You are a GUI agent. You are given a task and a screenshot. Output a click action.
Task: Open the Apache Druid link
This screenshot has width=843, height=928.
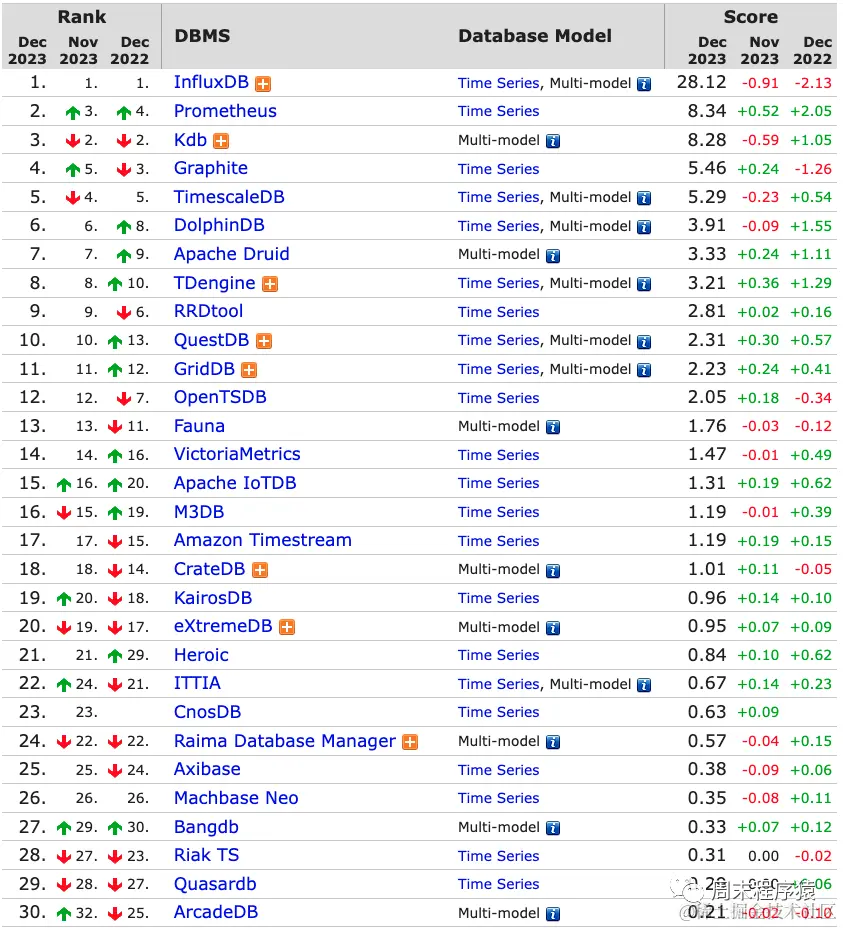(x=231, y=254)
